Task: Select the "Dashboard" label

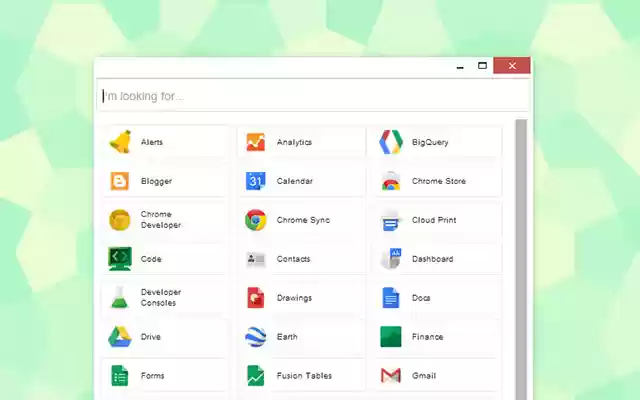Action: (433, 259)
